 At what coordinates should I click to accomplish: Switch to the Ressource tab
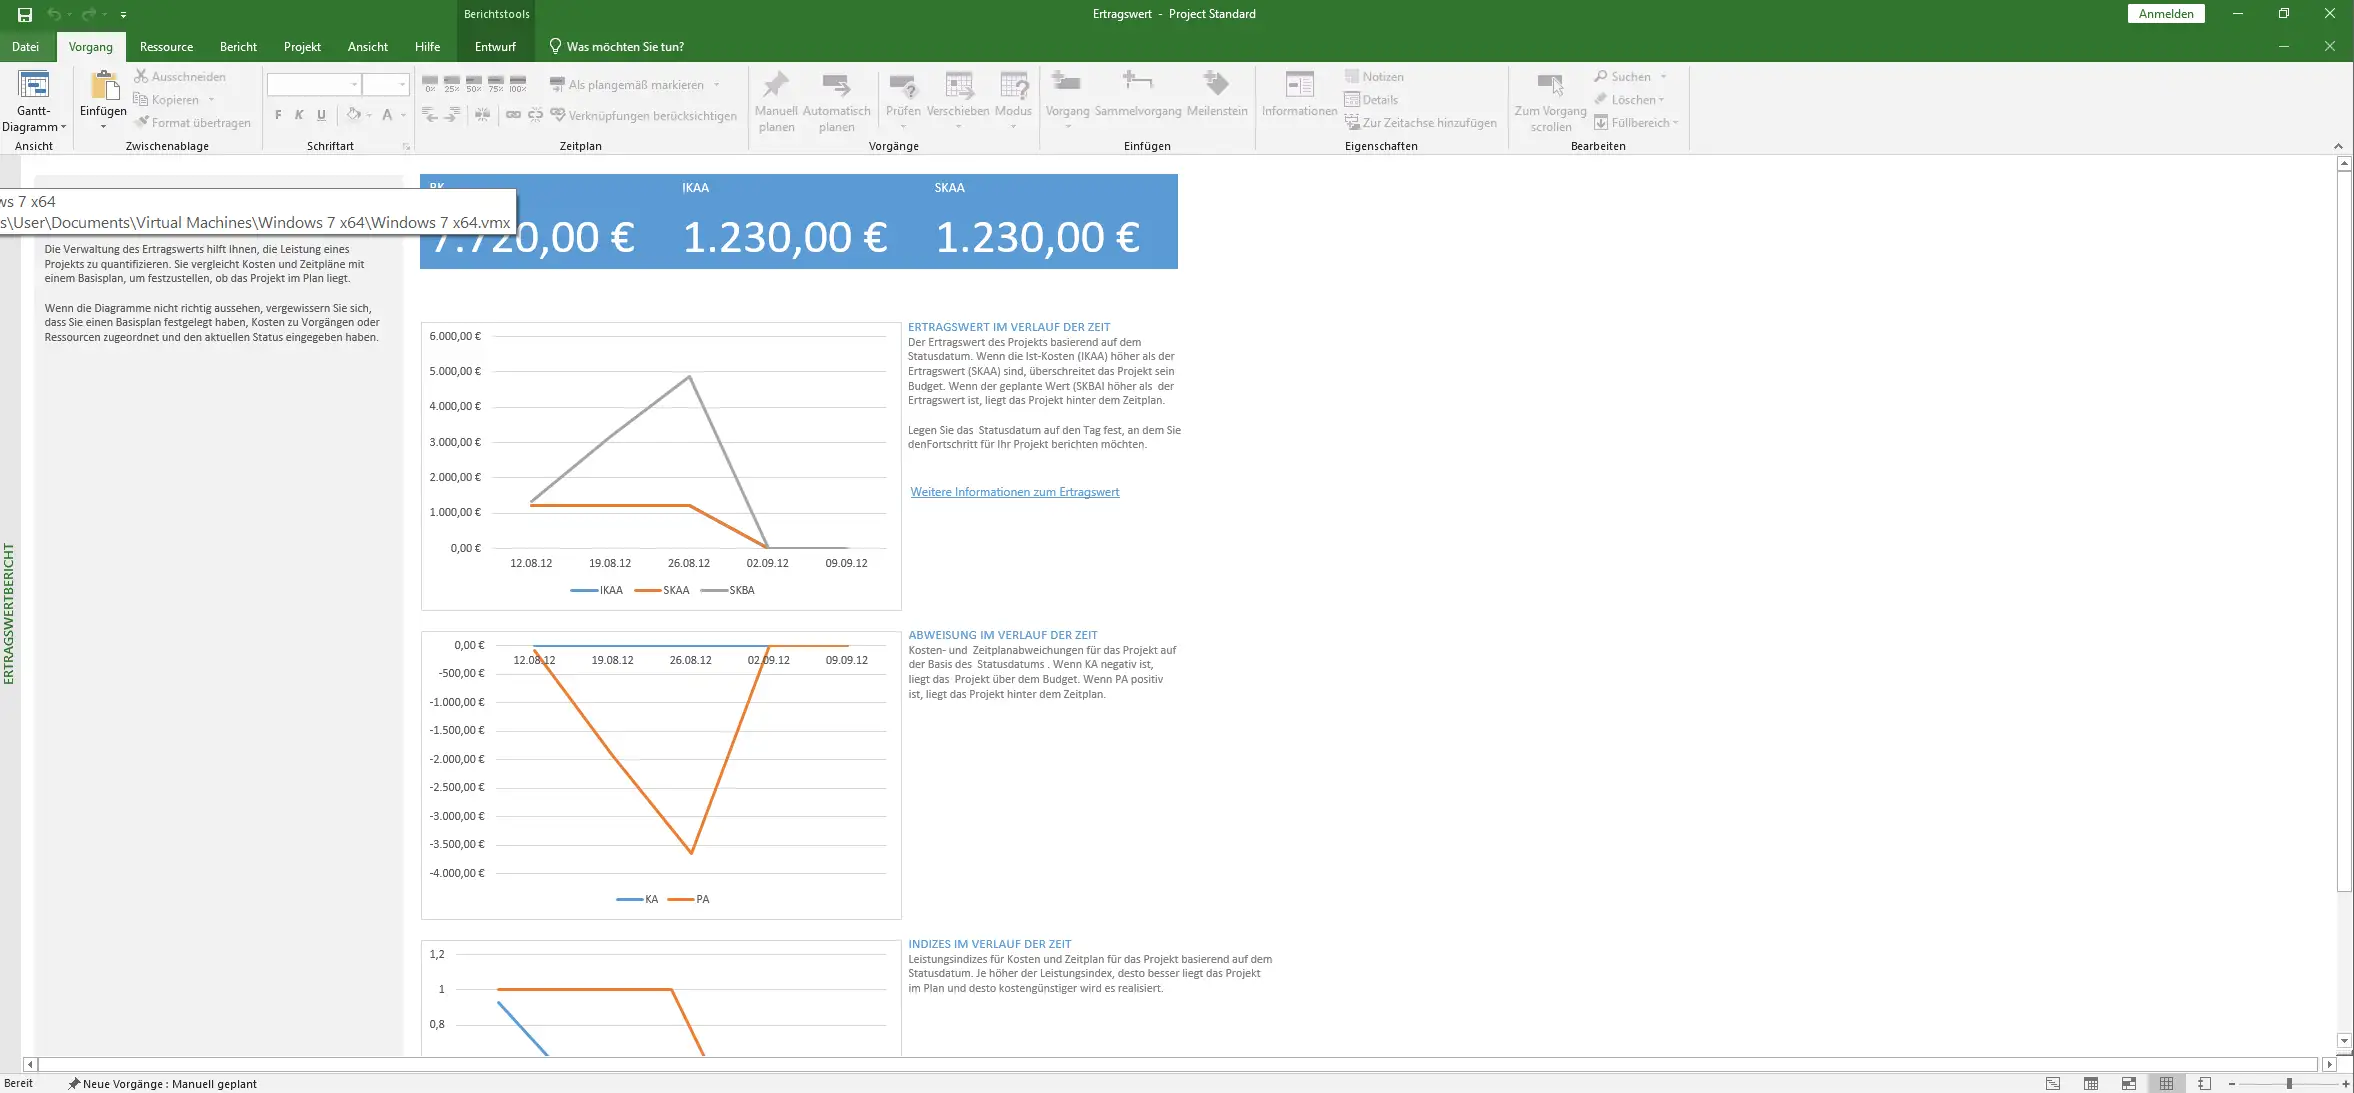tap(166, 47)
